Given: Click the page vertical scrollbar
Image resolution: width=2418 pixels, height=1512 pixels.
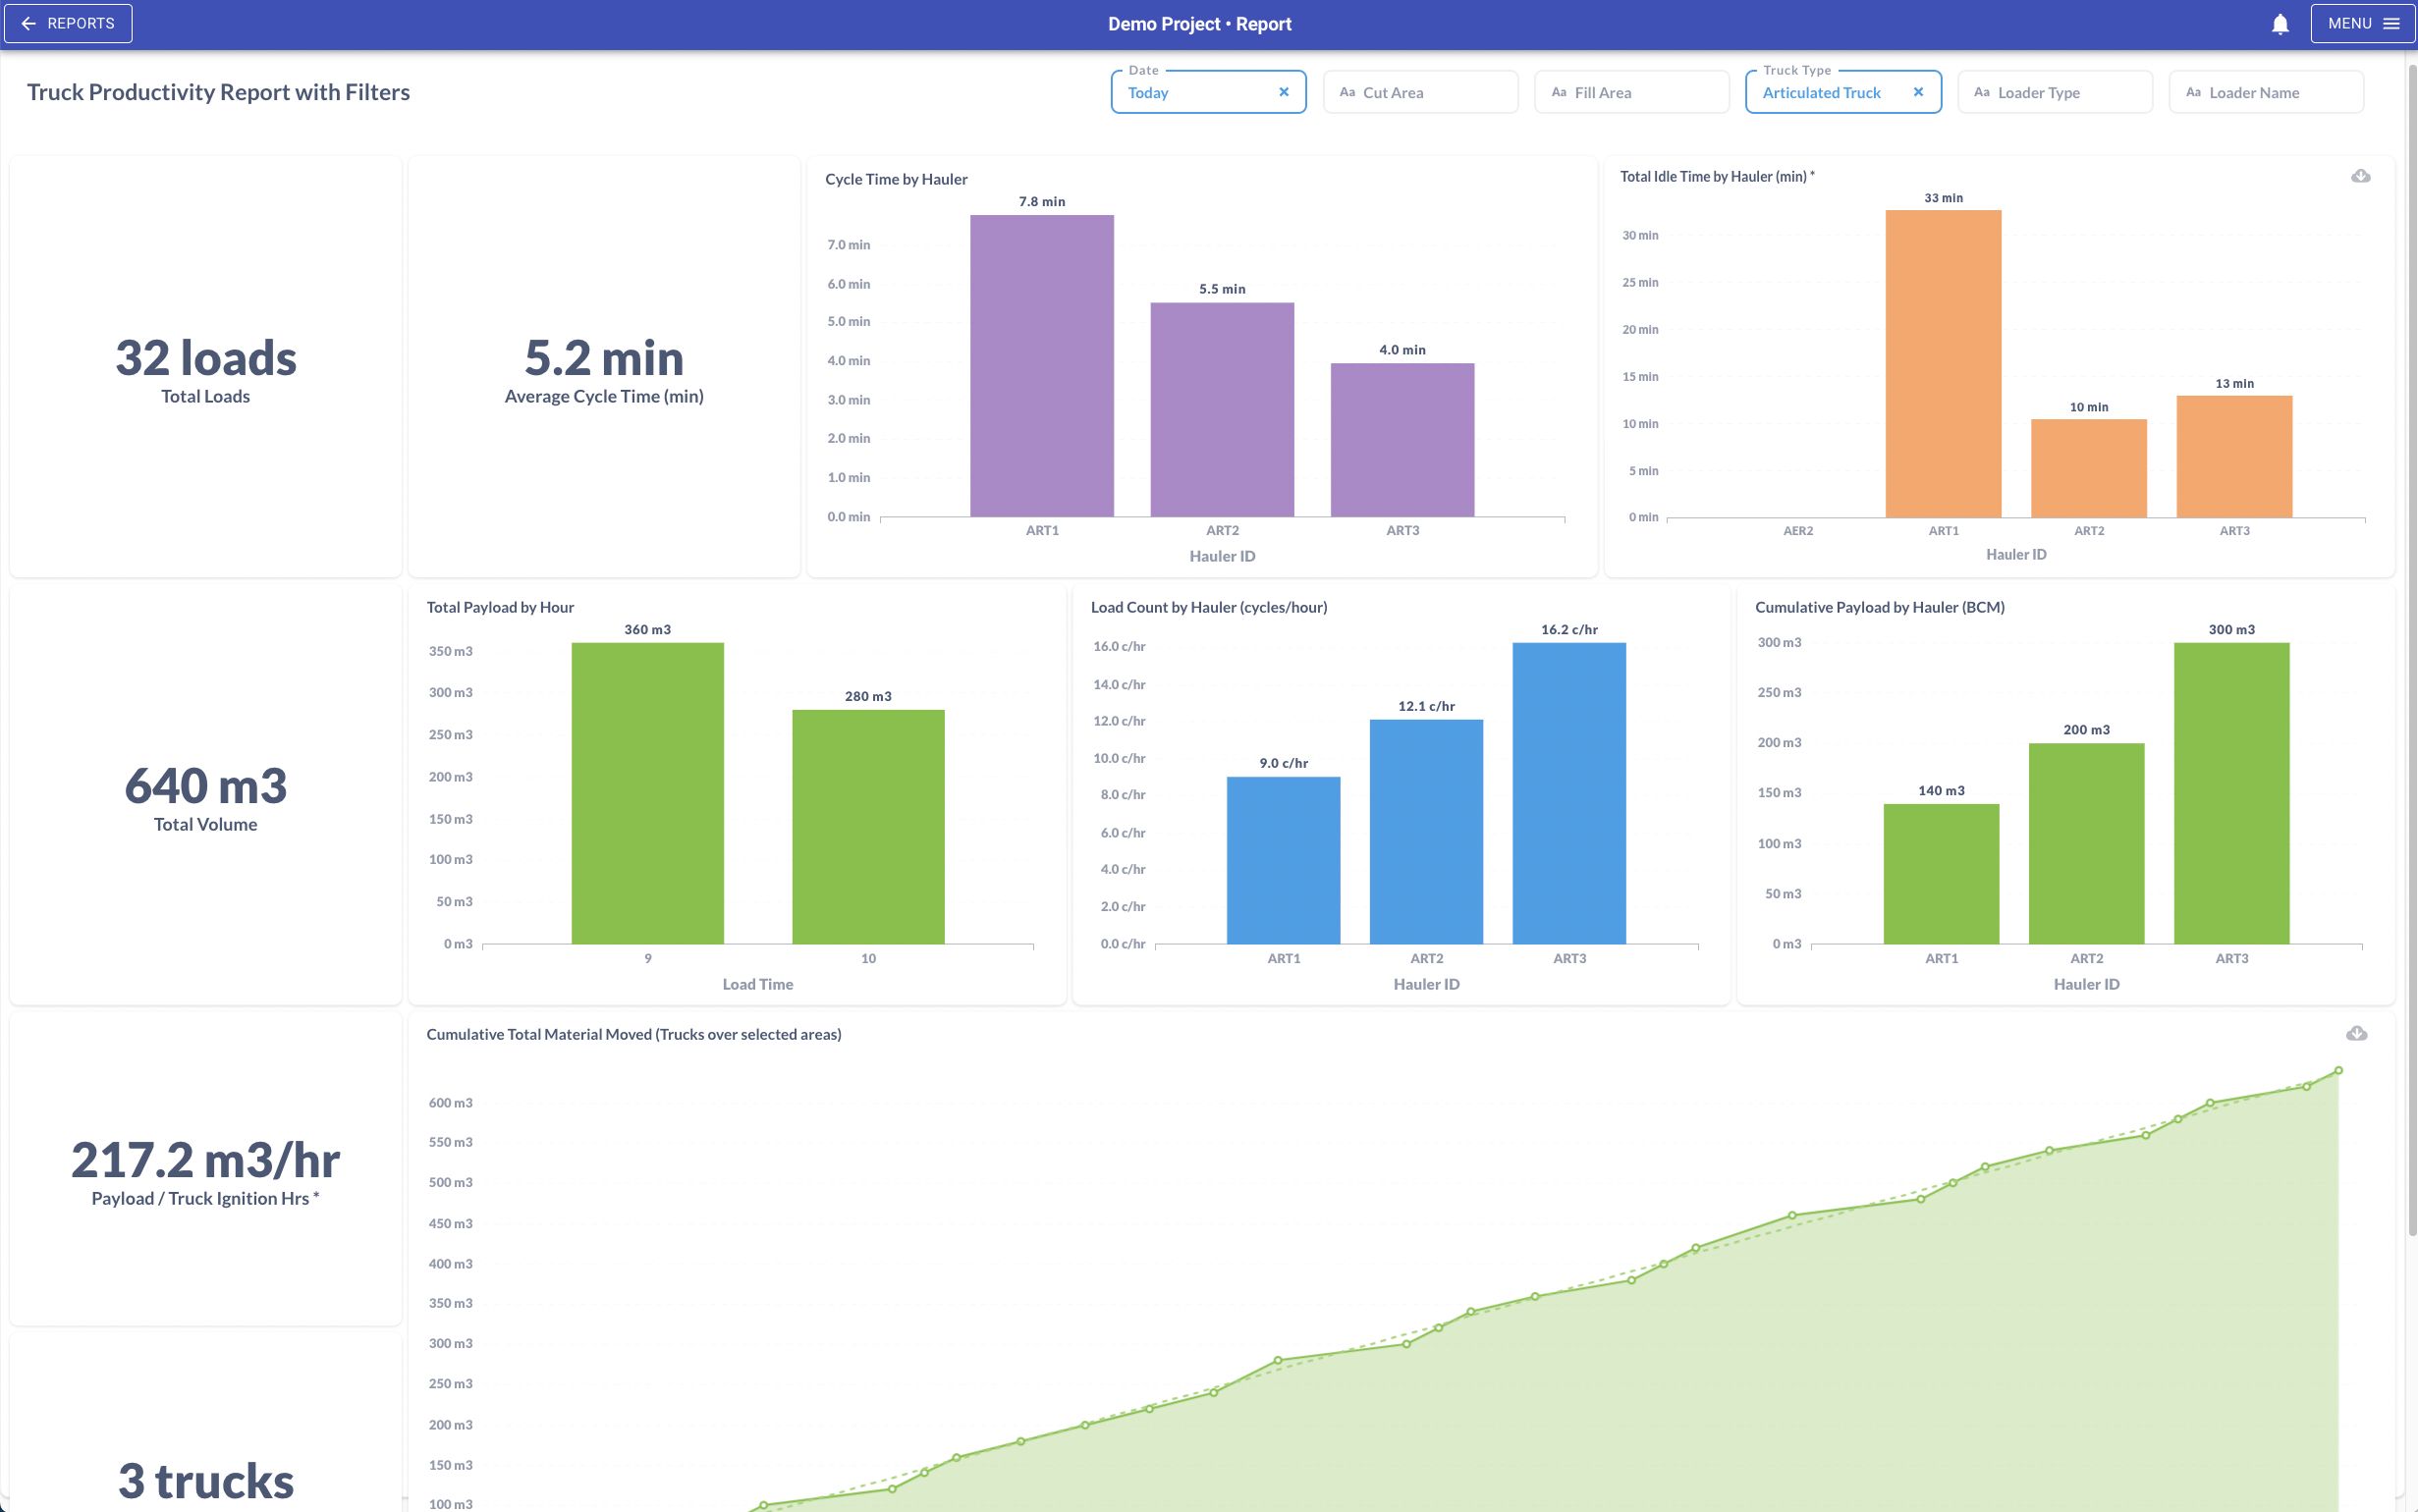Looking at the screenshot, I should coord(2412,650).
